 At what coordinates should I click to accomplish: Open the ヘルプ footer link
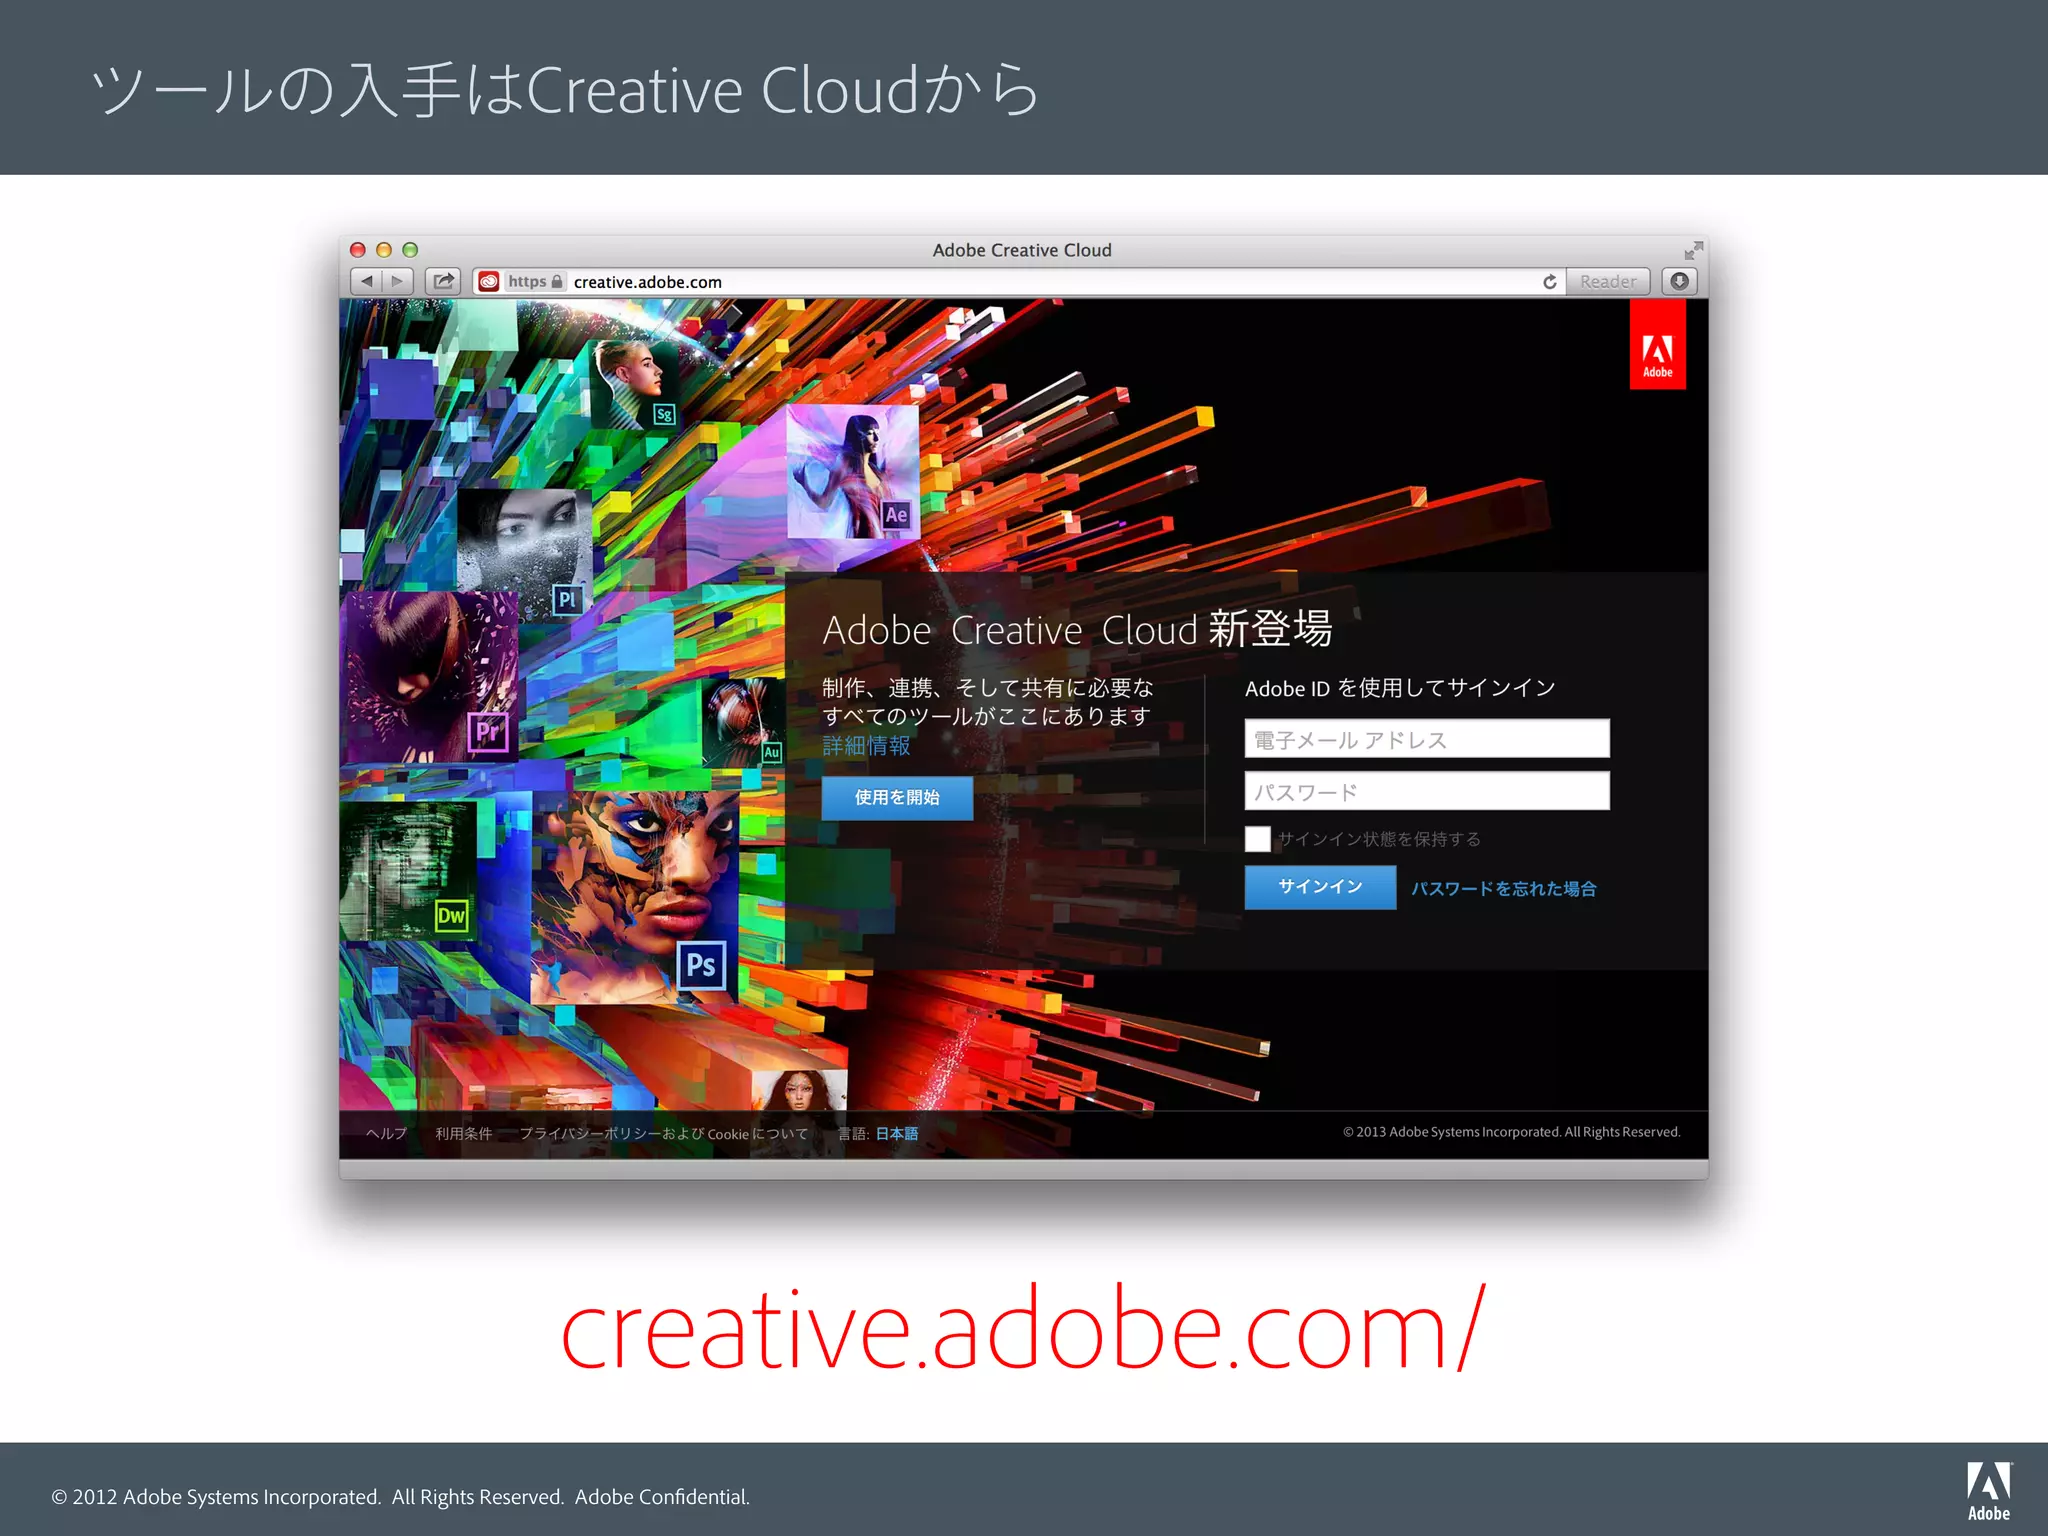click(386, 1133)
